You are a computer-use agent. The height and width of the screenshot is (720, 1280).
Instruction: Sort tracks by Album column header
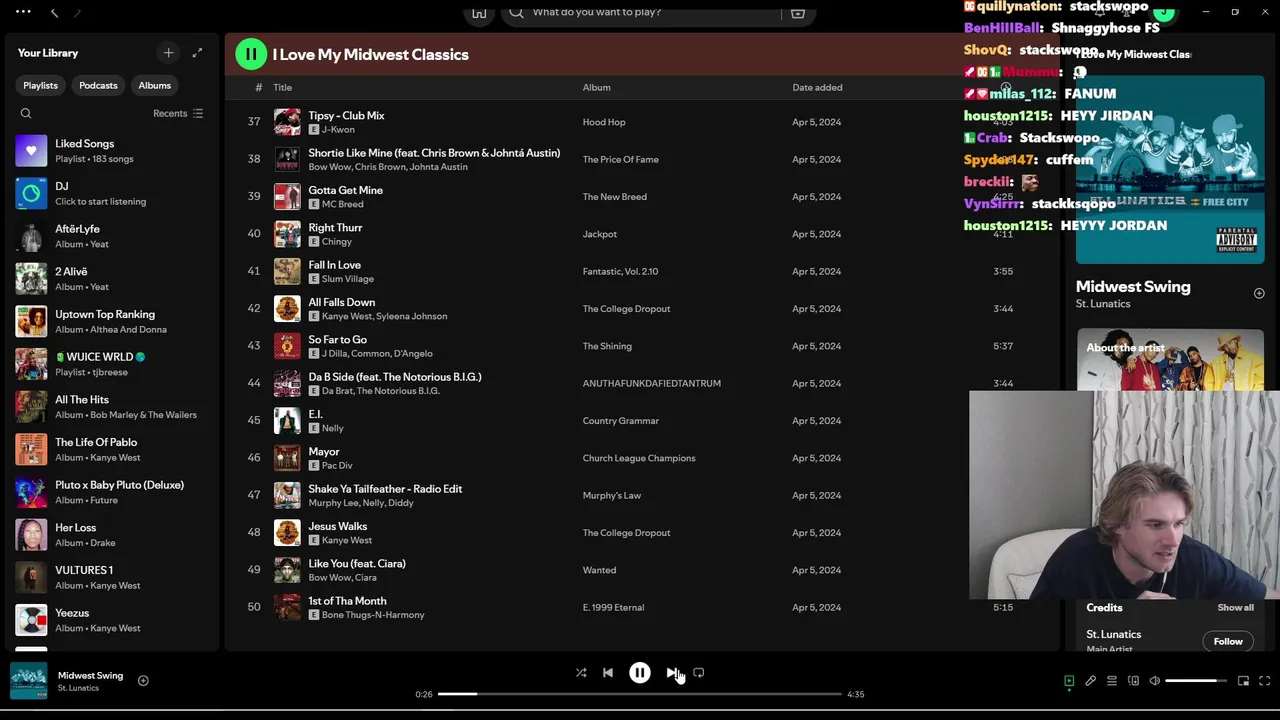(x=597, y=87)
